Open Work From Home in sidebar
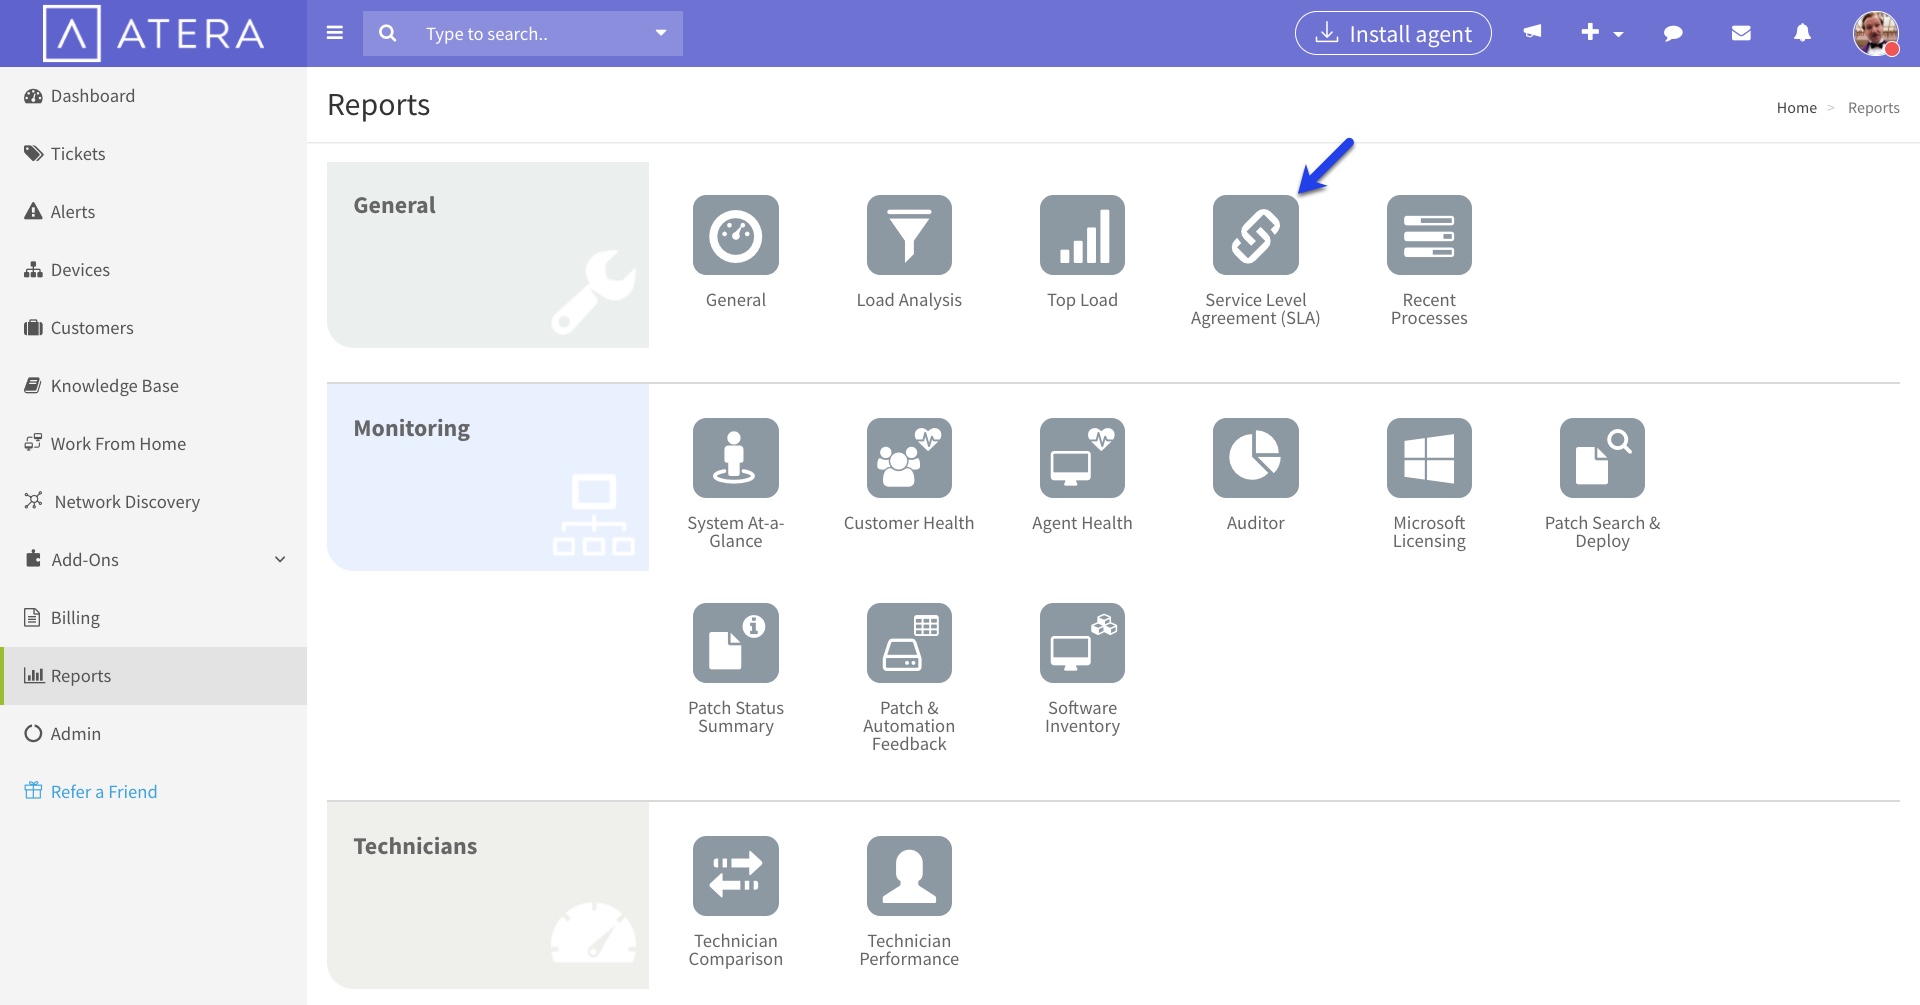This screenshot has width=1920, height=1005. pyautogui.click(x=153, y=444)
